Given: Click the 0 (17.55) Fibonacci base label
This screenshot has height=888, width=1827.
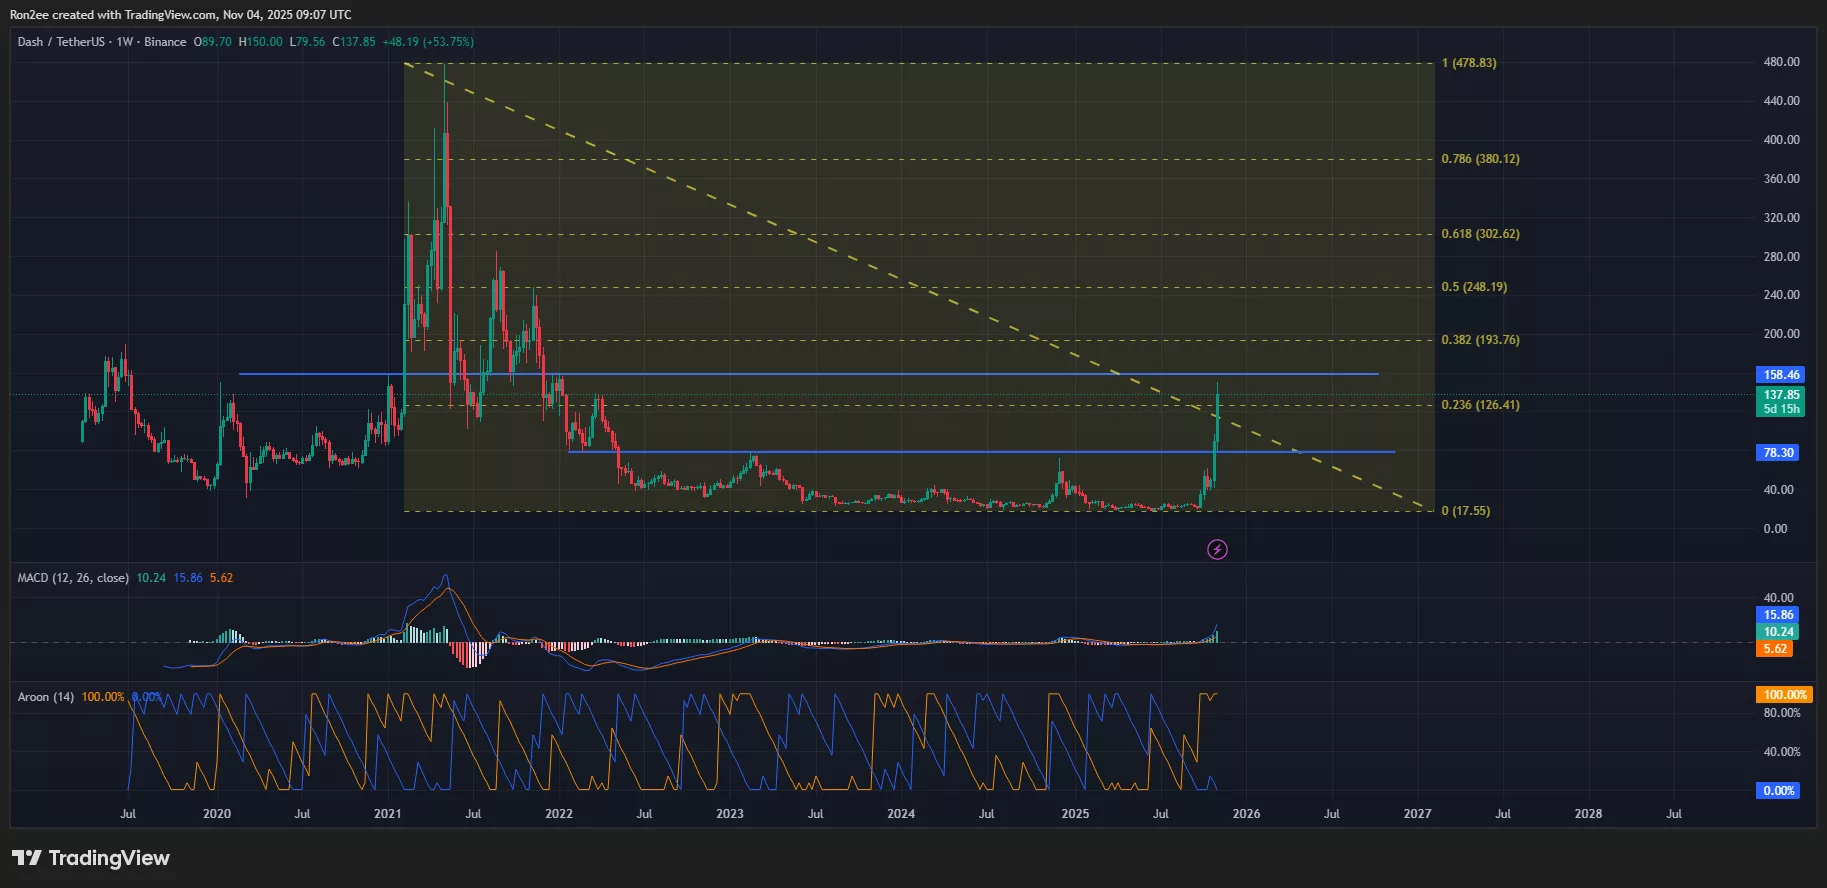Looking at the screenshot, I should (1465, 511).
